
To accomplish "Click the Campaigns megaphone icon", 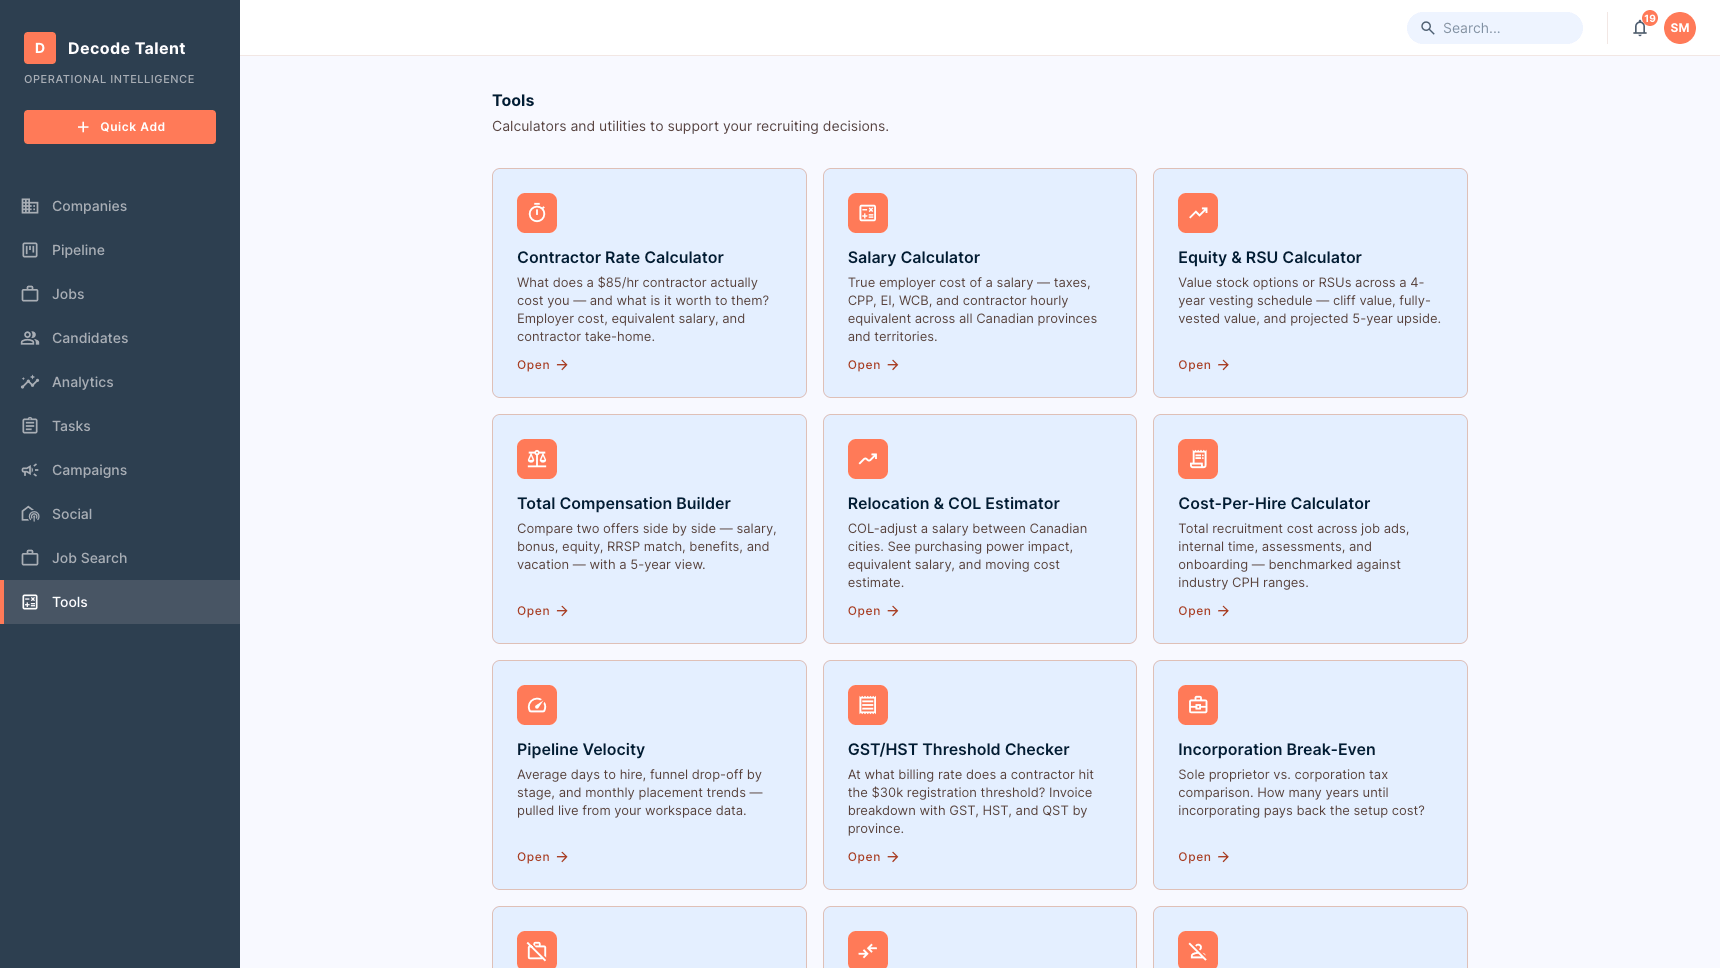I will click(x=30, y=470).
